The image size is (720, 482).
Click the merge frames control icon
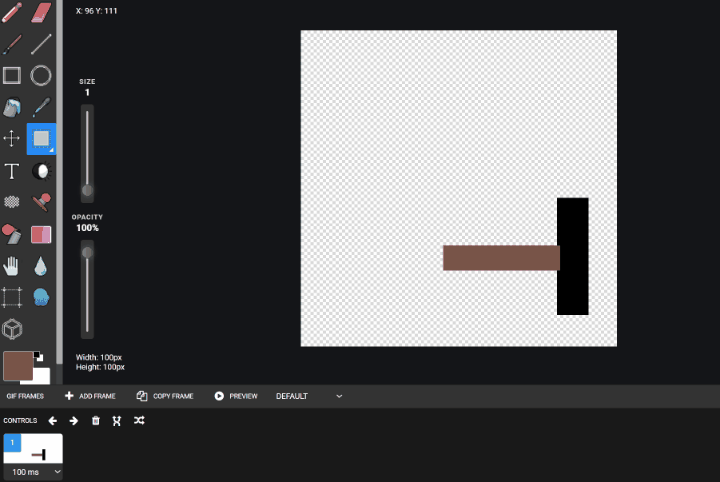point(117,420)
